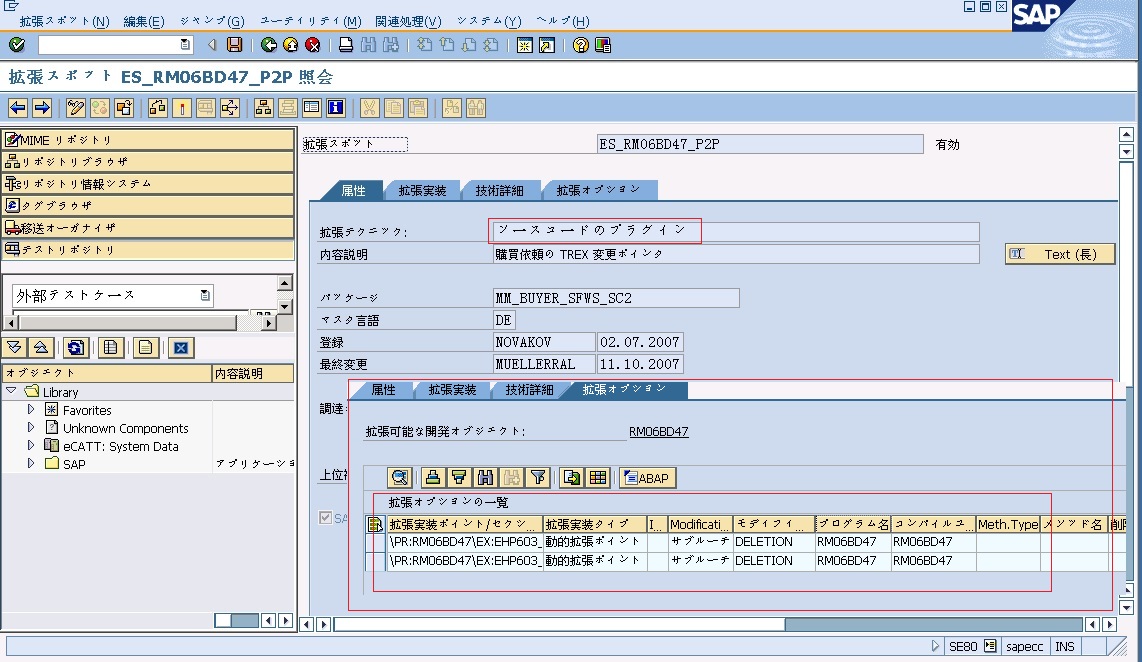The width and height of the screenshot is (1142, 662).
Task: Switch to upper 技術詳細 tab
Action: tap(500, 190)
